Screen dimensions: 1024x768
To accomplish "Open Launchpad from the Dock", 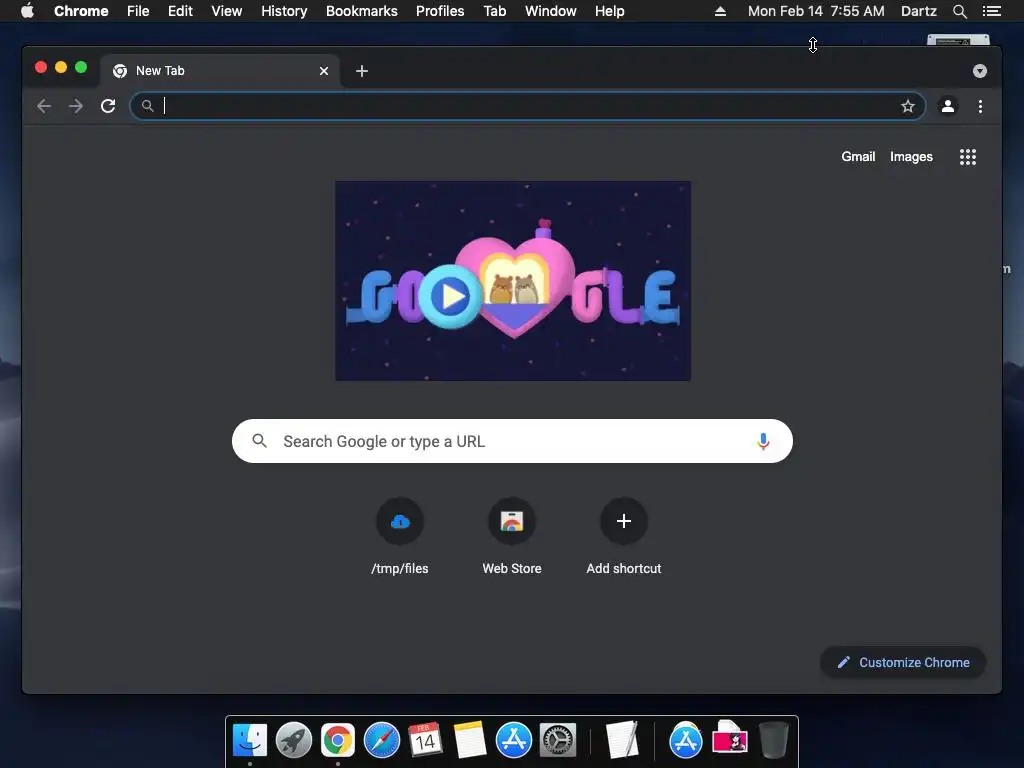I will click(293, 740).
